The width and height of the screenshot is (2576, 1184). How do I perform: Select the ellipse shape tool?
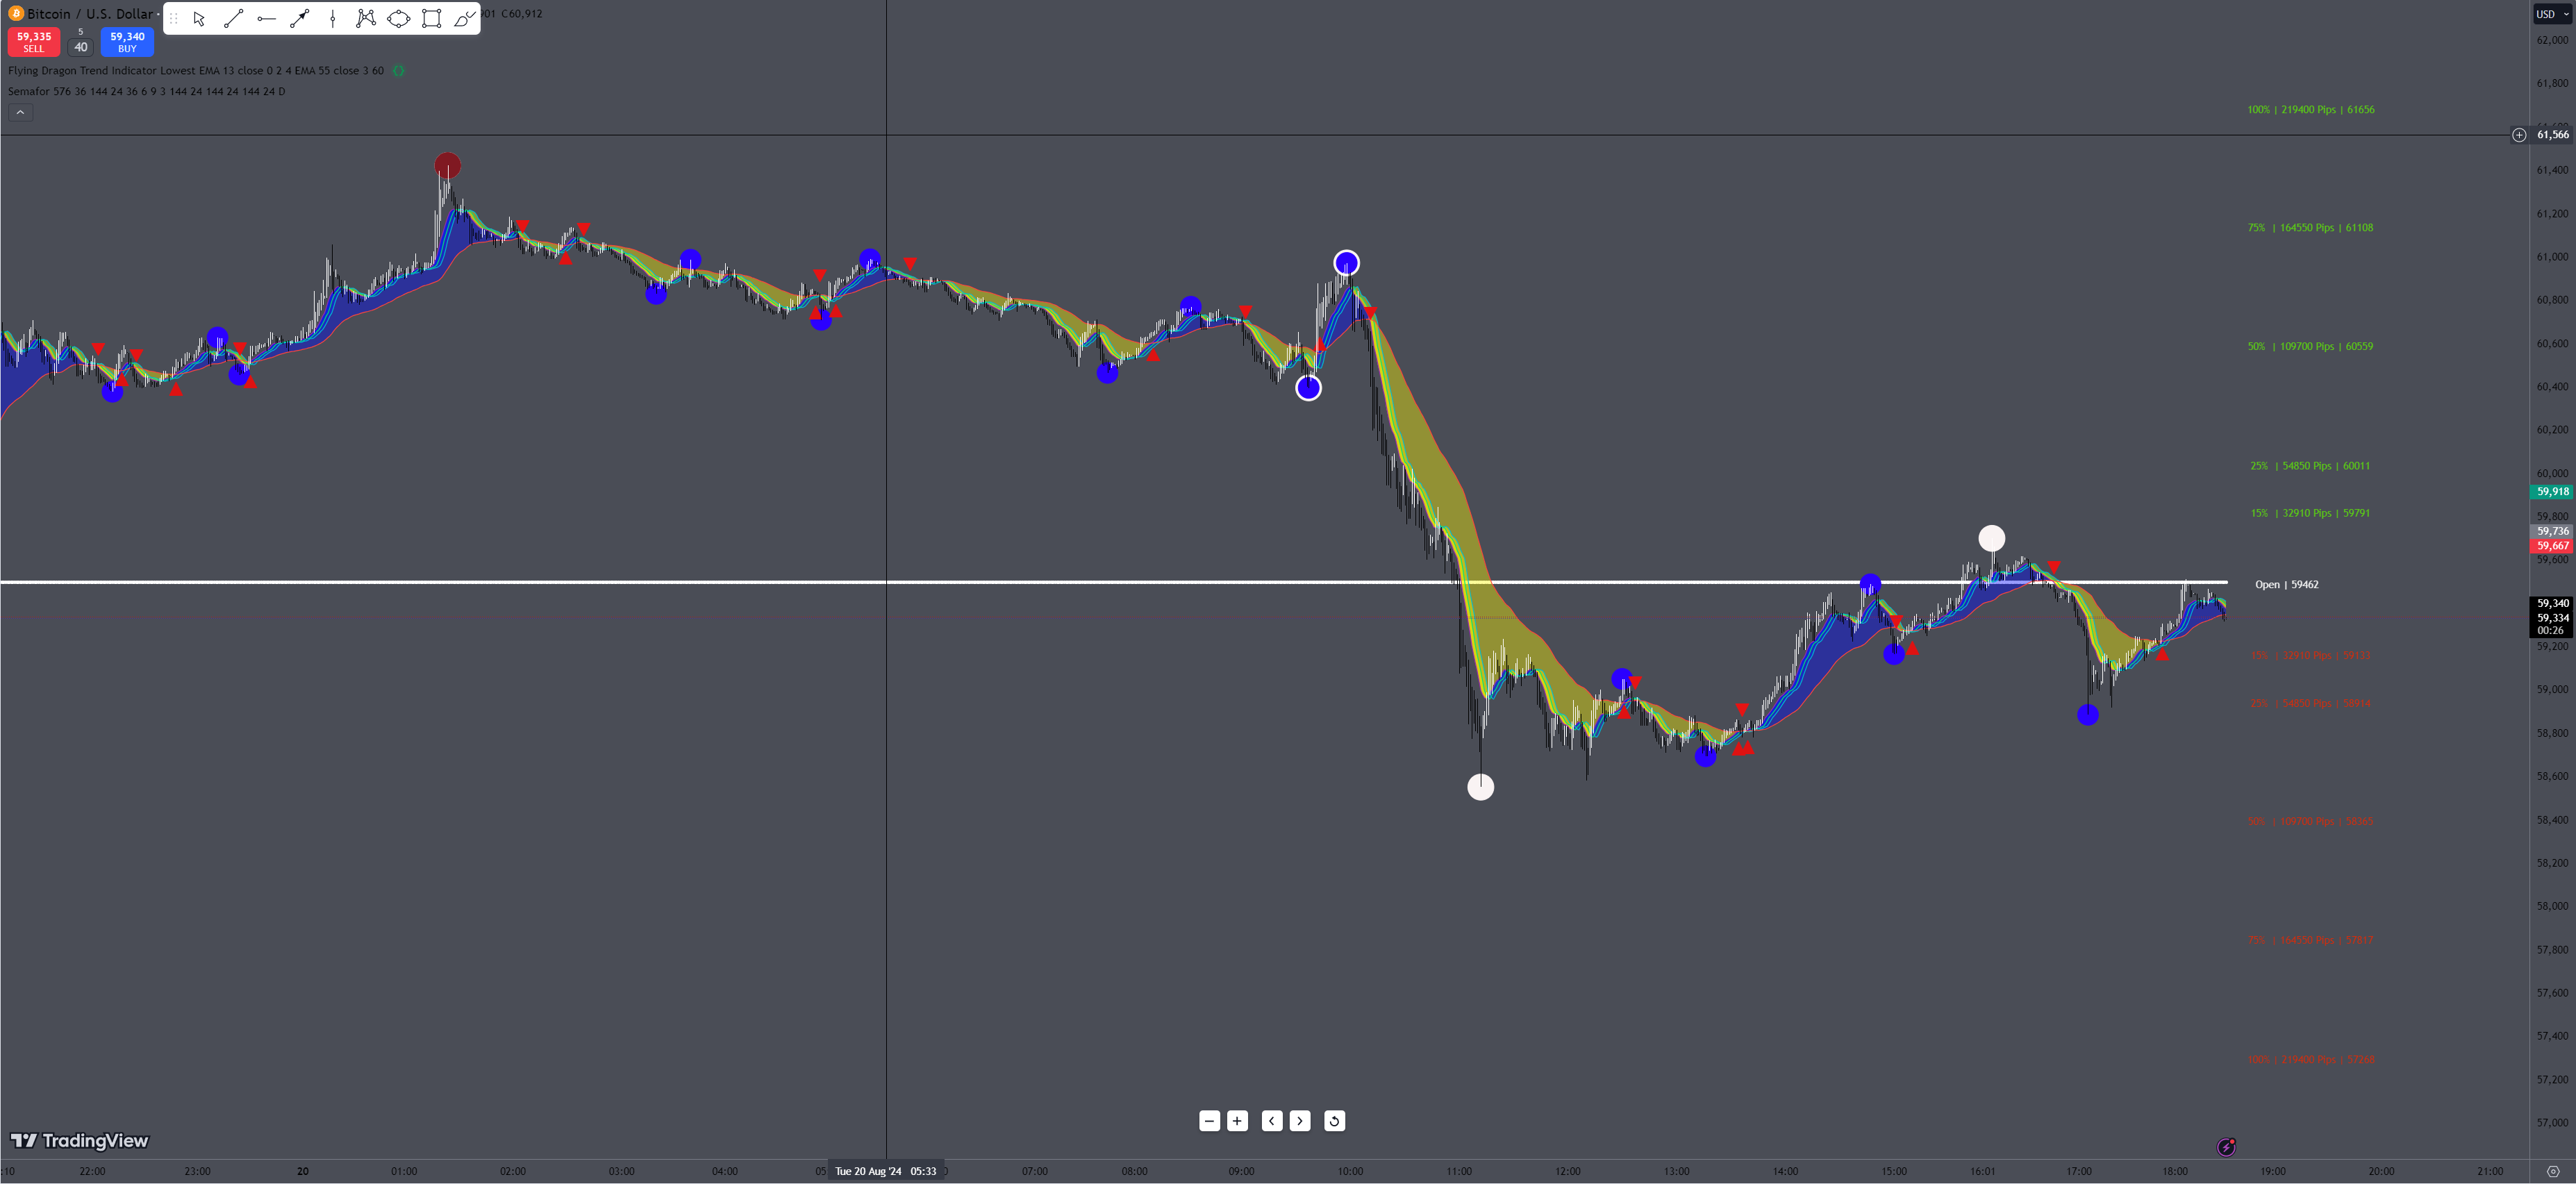398,19
